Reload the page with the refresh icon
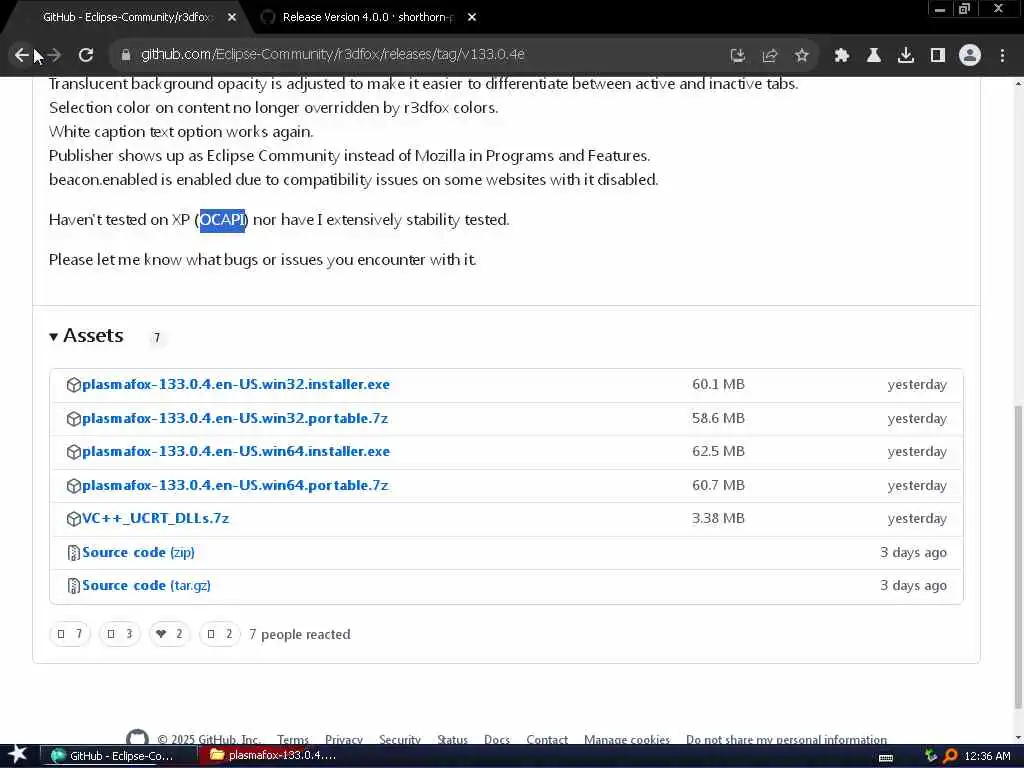This screenshot has width=1024, height=768. pyautogui.click(x=86, y=56)
